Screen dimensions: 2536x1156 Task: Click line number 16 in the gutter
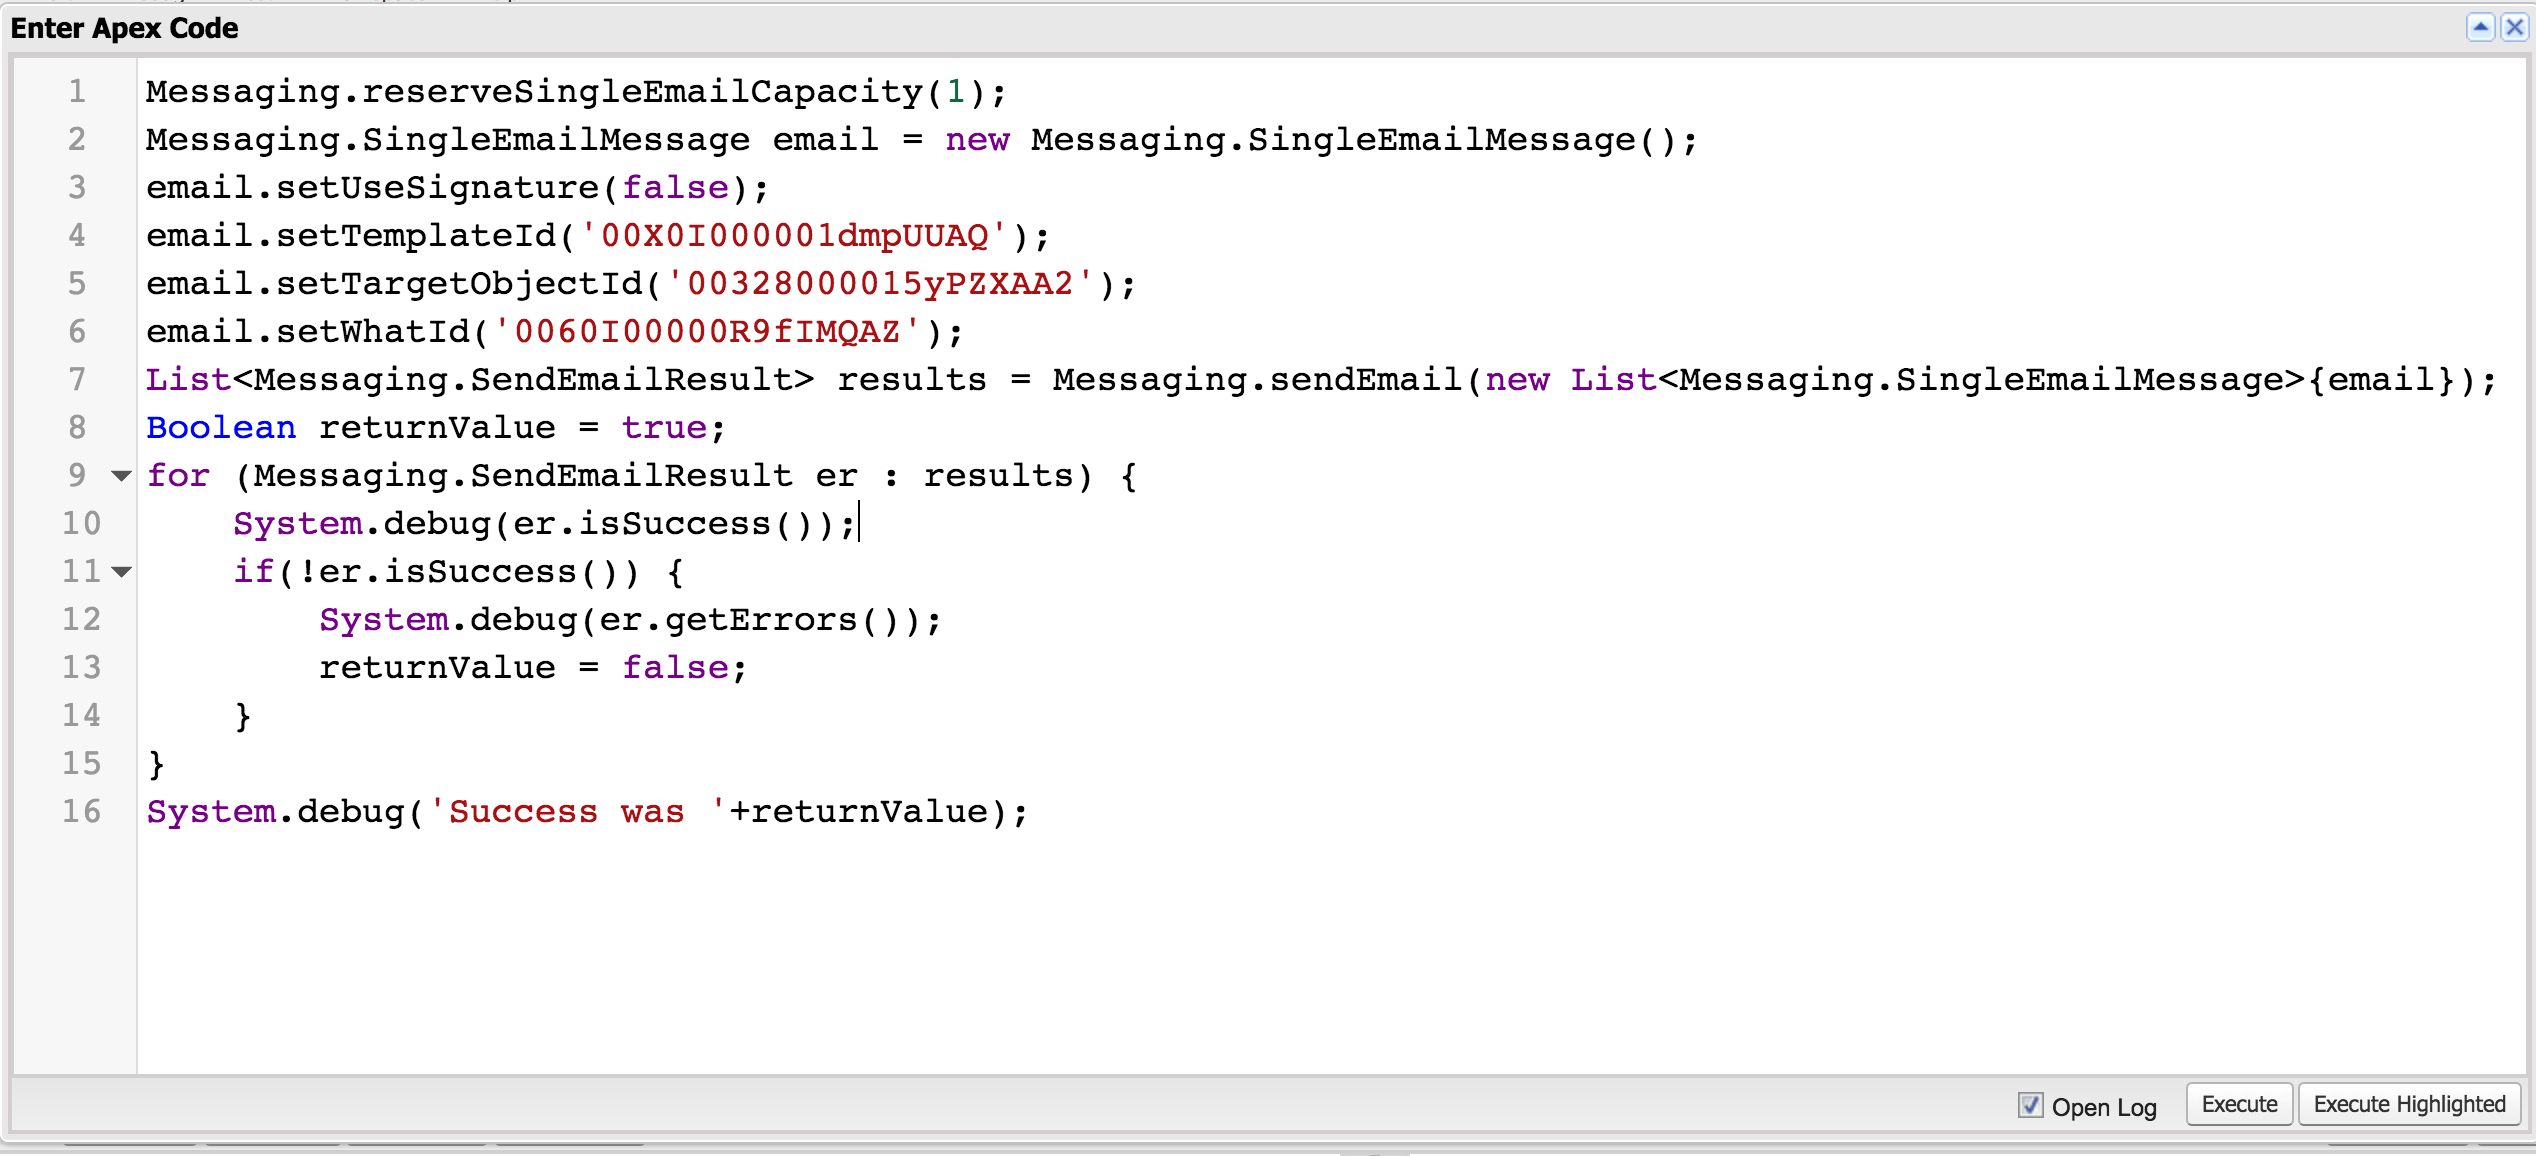[81, 811]
